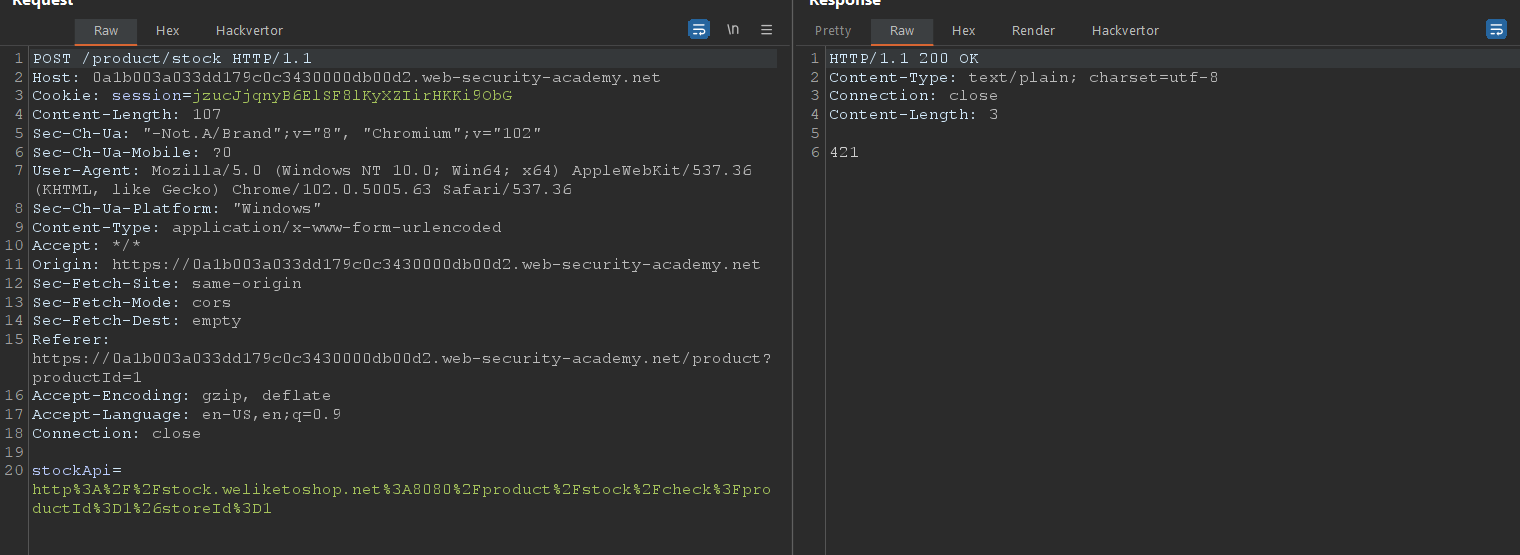The height and width of the screenshot is (555, 1520).
Task: Click the 421 response body text
Action: [844, 153]
